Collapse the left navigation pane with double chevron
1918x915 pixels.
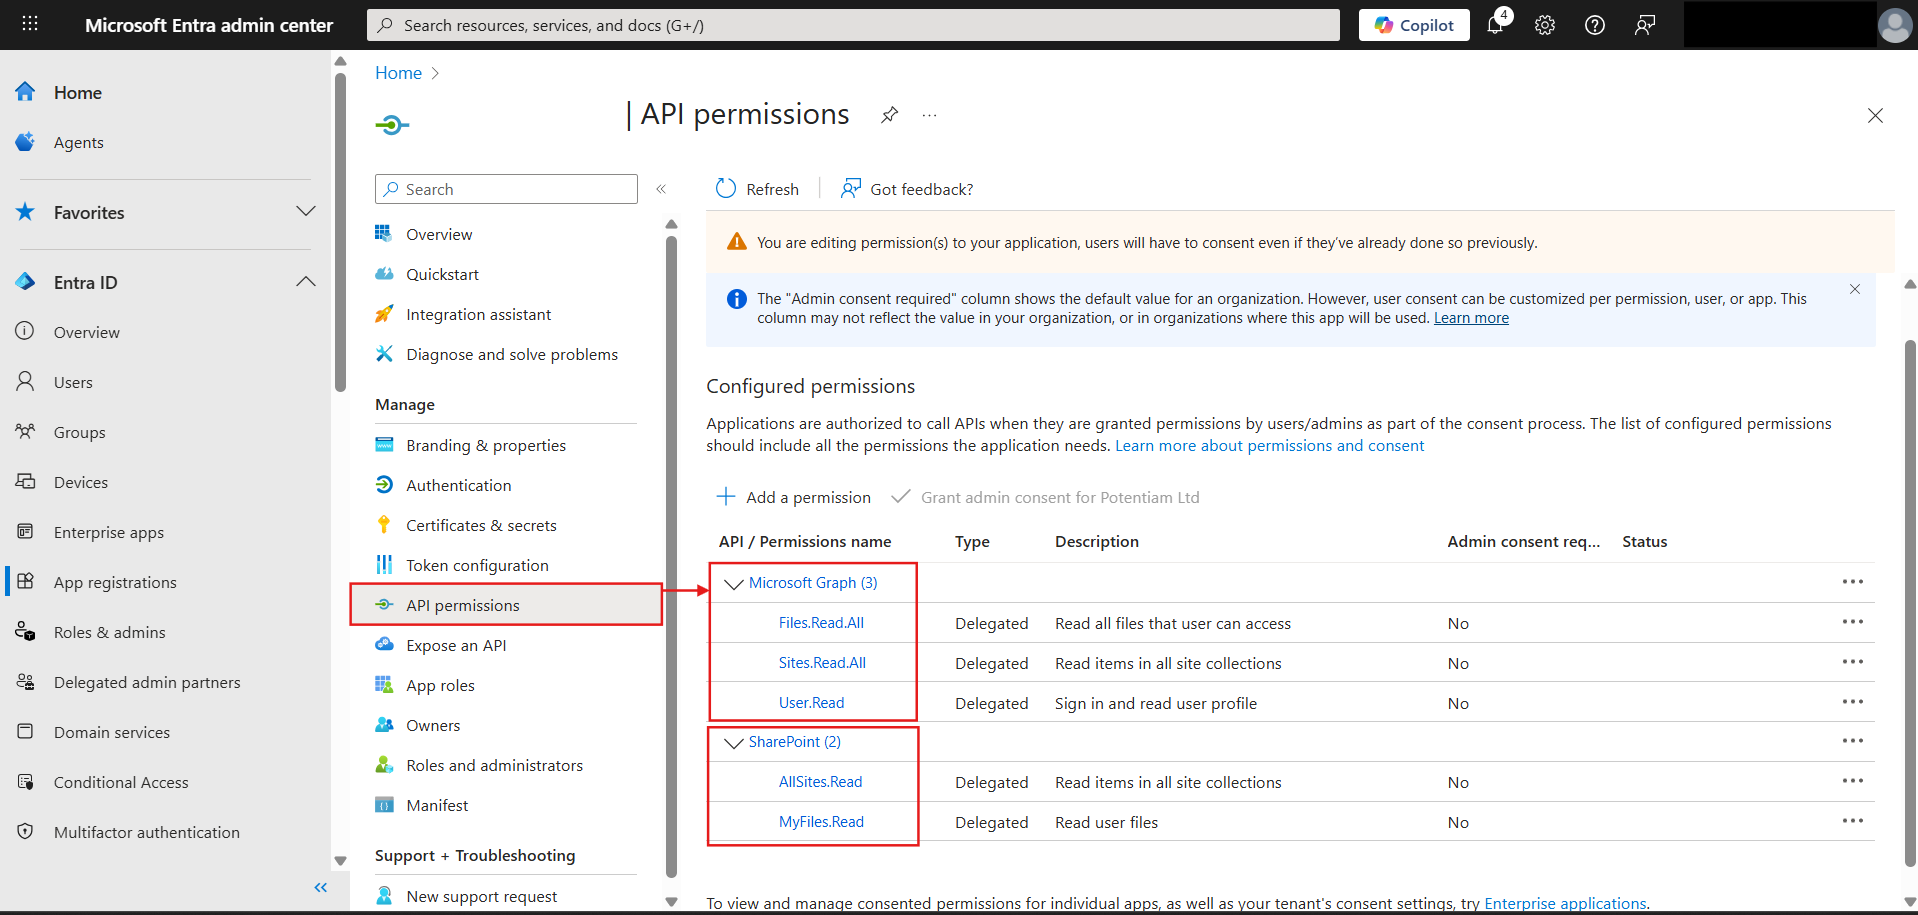coord(320,888)
